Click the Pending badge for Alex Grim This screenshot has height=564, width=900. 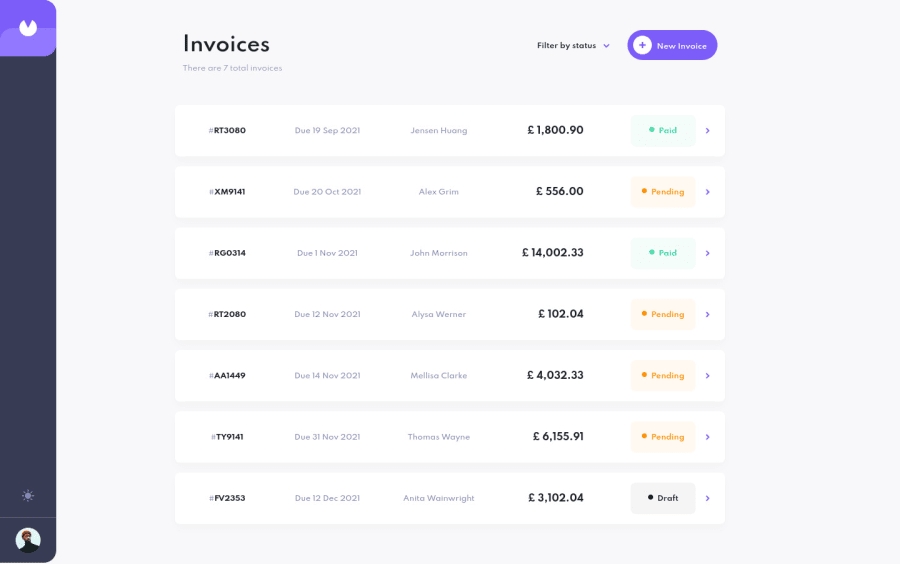pos(663,192)
